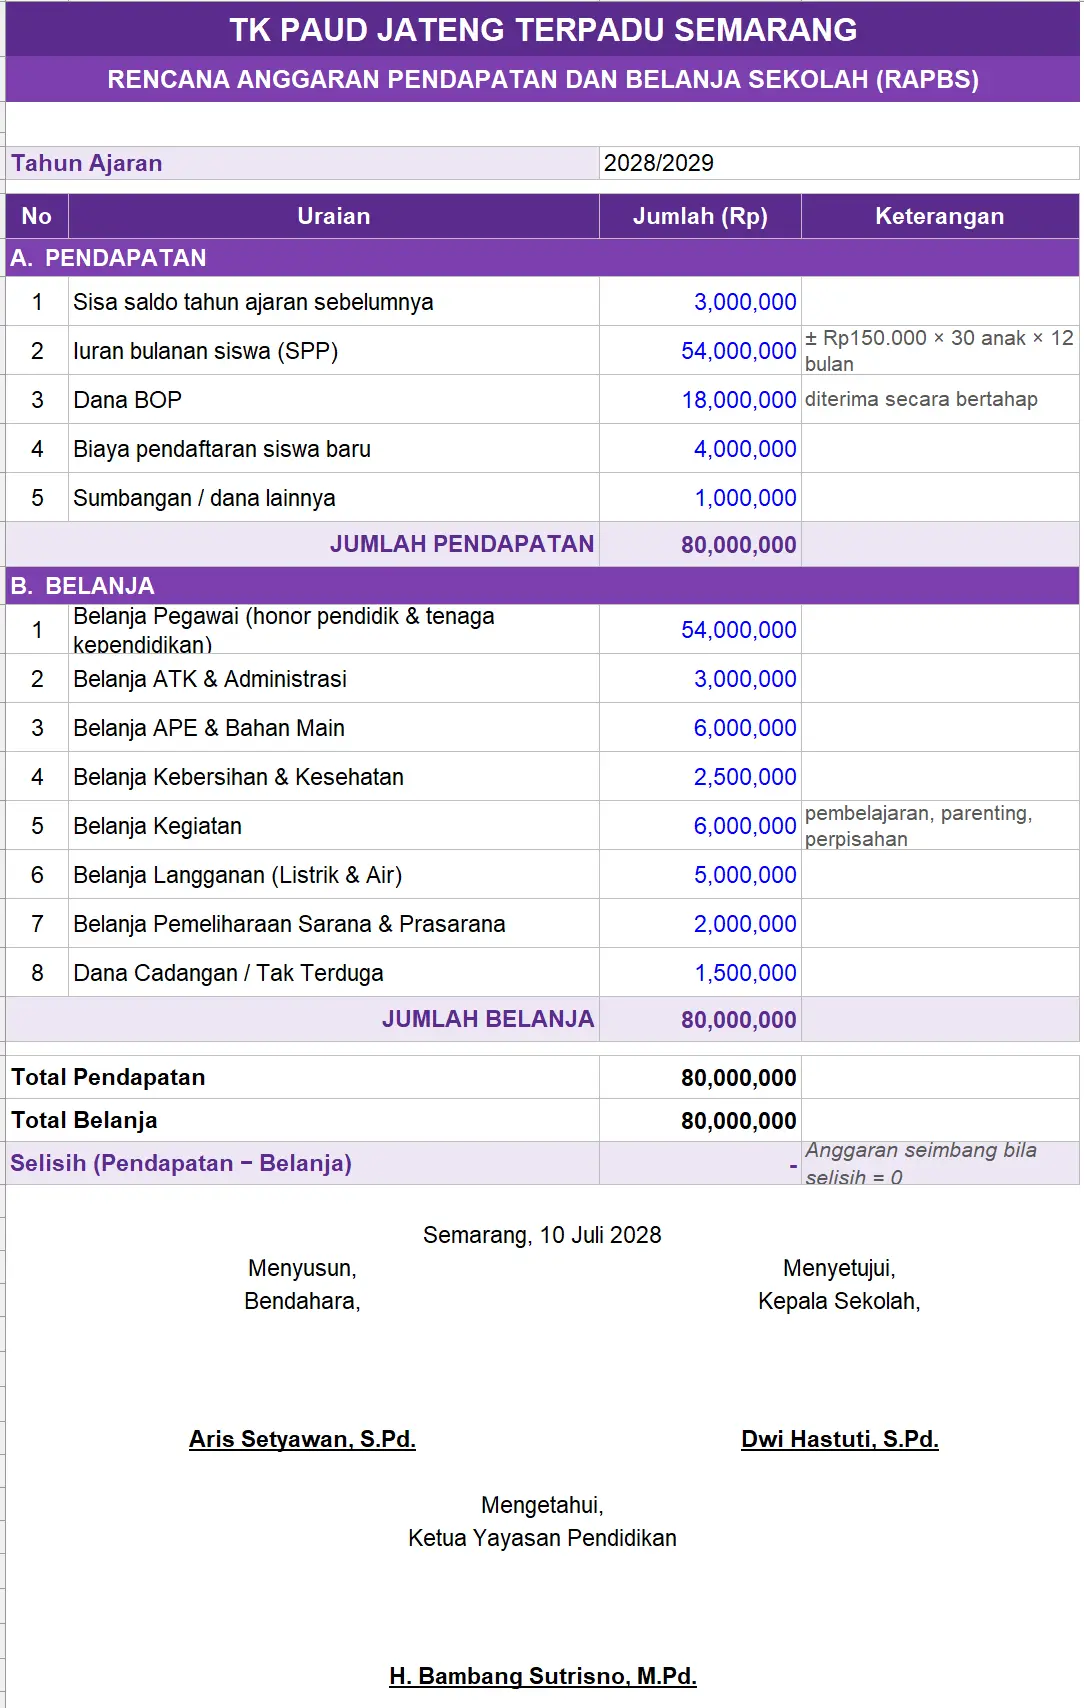Screen dimensions: 1084x1708
Task: Click the Total Belanja 80,000,000 value
Action: coord(700,1120)
